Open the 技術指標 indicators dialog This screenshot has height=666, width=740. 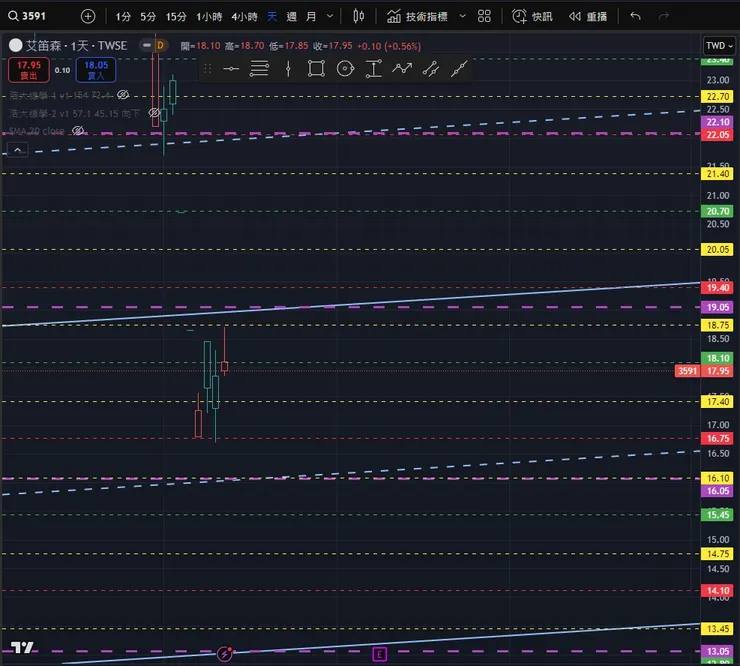tap(417, 17)
